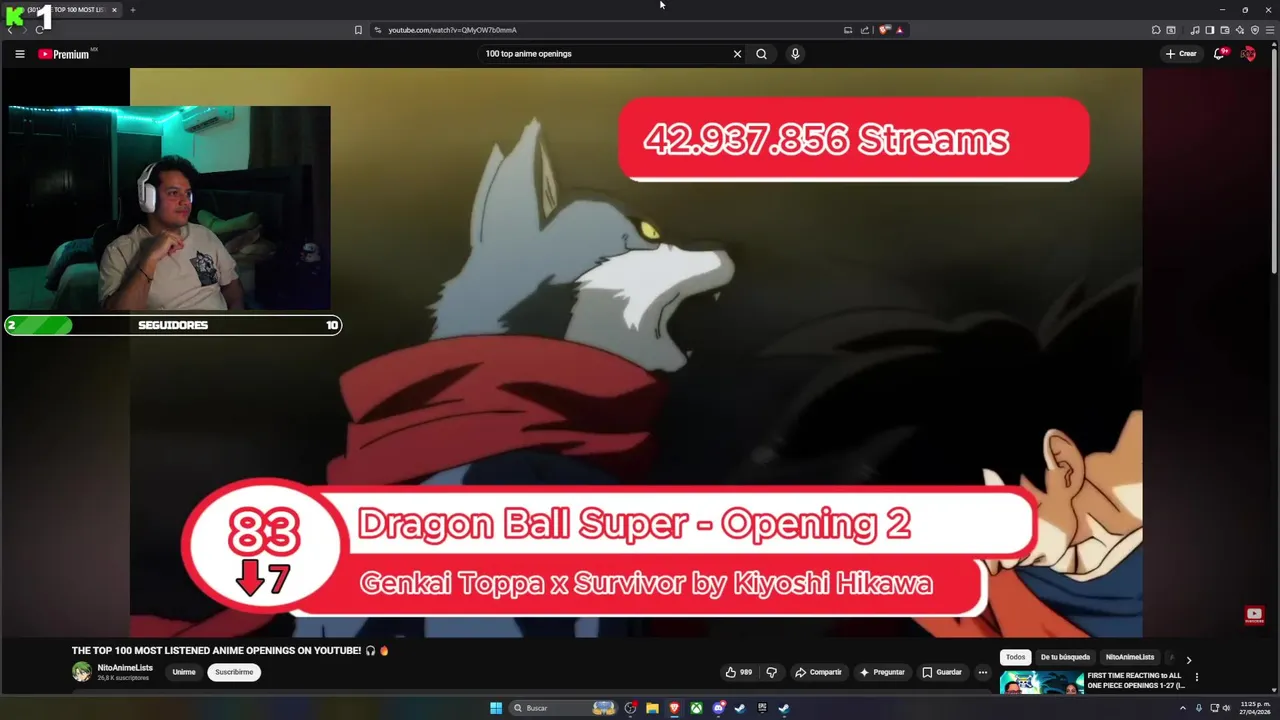The height and width of the screenshot is (720, 1280).
Task: Toggle the browser sidebar panel
Action: pyautogui.click(x=1209, y=30)
